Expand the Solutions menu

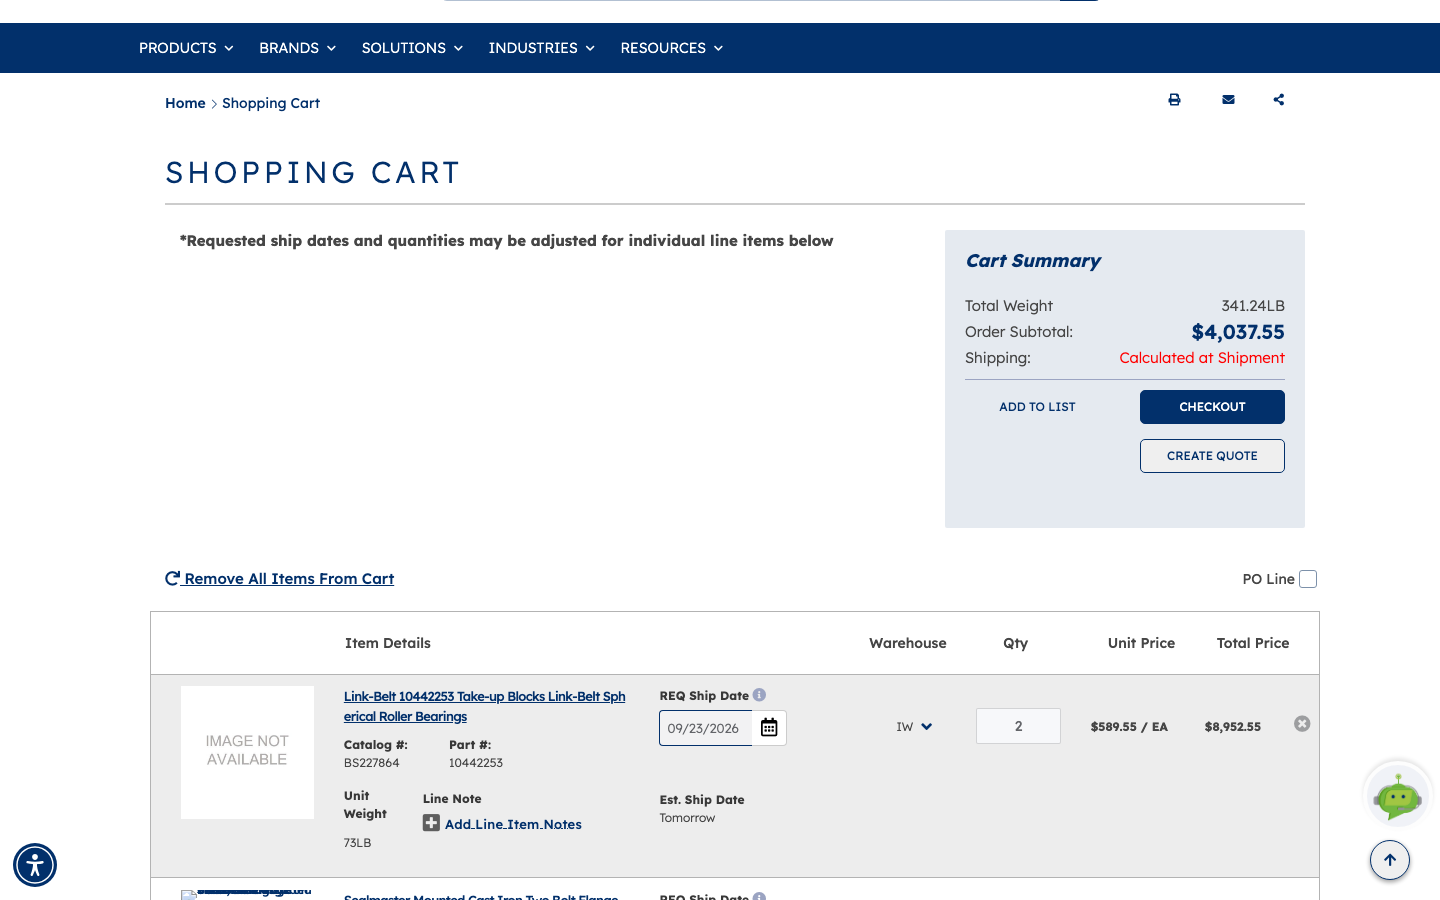412,48
